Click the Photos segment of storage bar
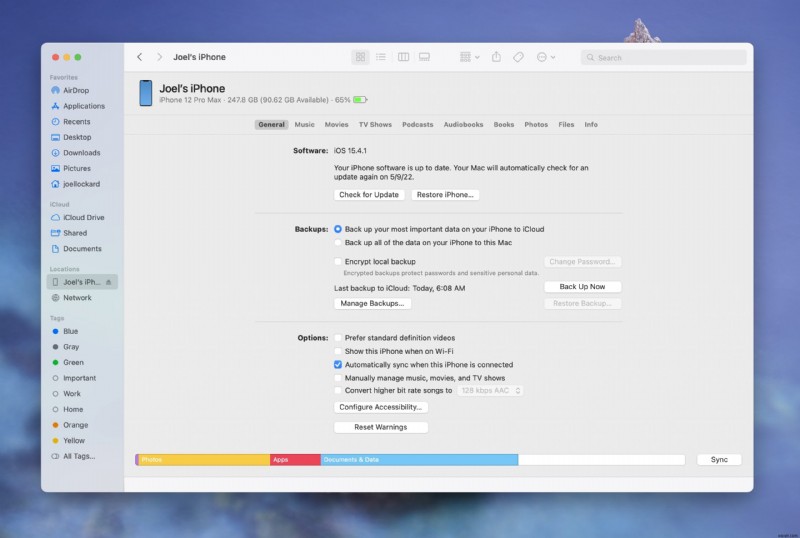This screenshot has width=800, height=538. (x=204, y=460)
